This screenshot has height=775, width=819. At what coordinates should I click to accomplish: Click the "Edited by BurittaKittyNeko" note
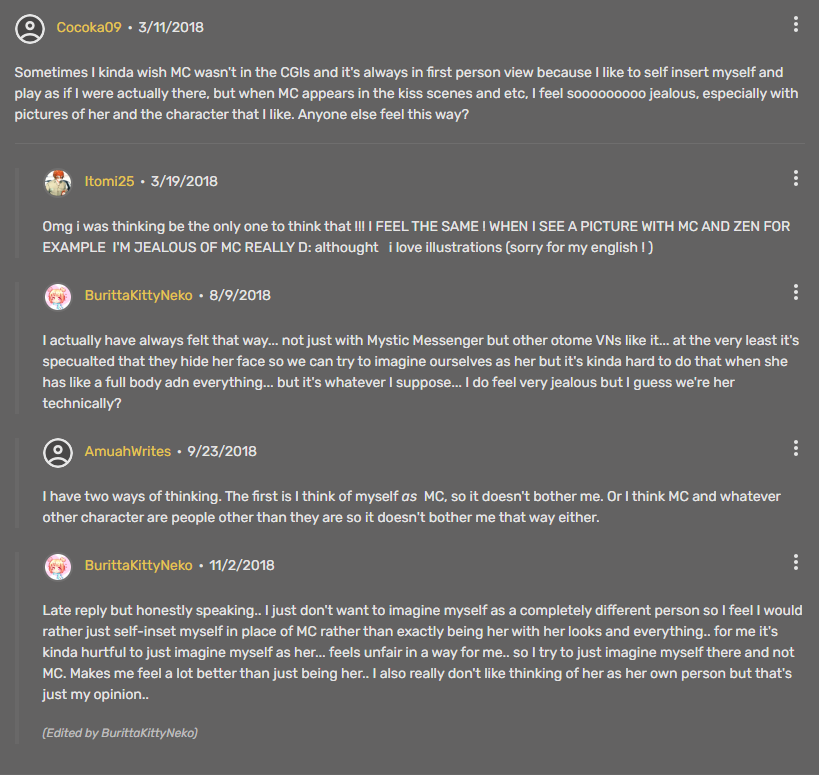pos(120,733)
